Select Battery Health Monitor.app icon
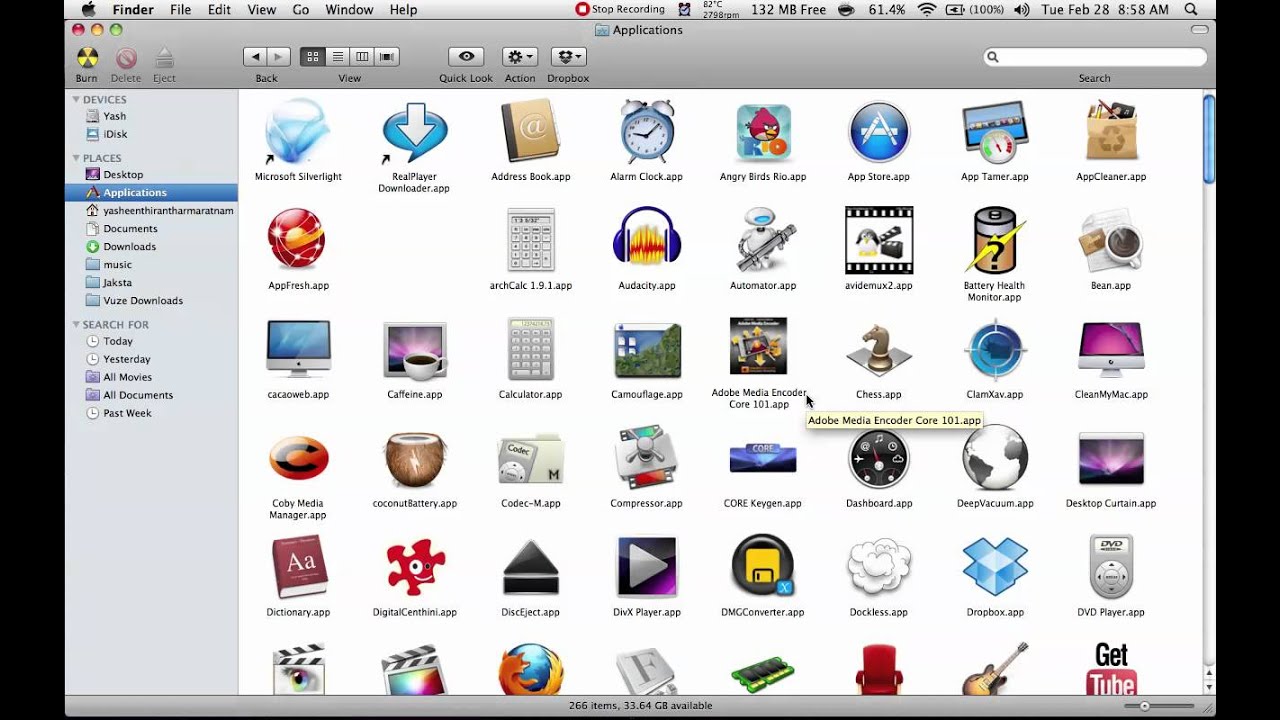Image resolution: width=1280 pixels, height=720 pixels. (x=995, y=240)
